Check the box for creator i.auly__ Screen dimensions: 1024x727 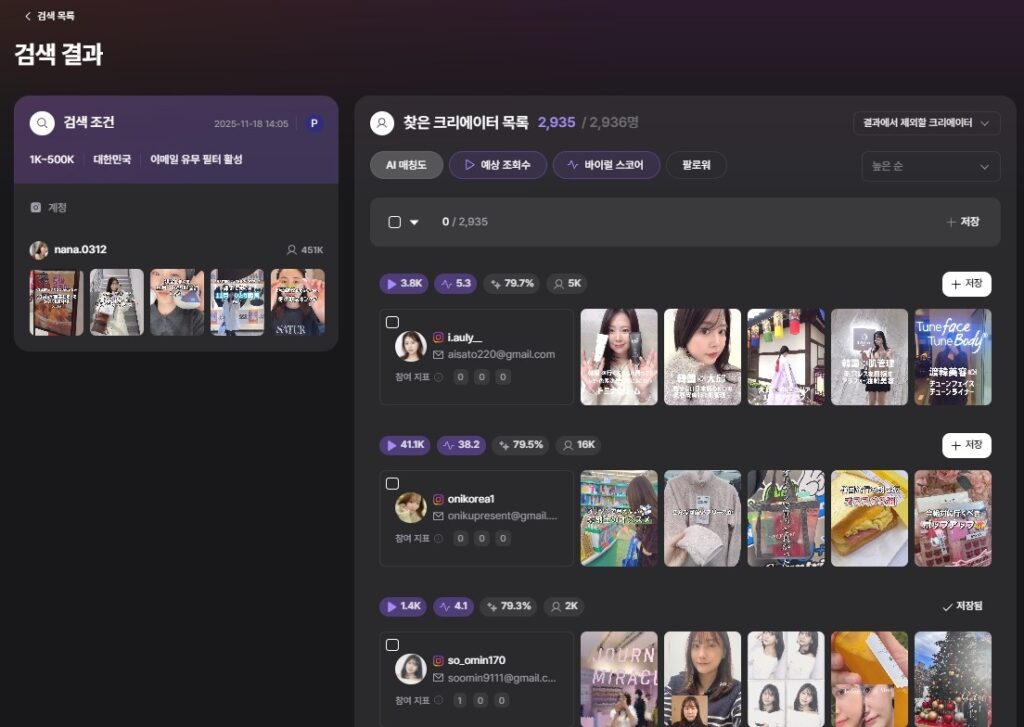[392, 322]
